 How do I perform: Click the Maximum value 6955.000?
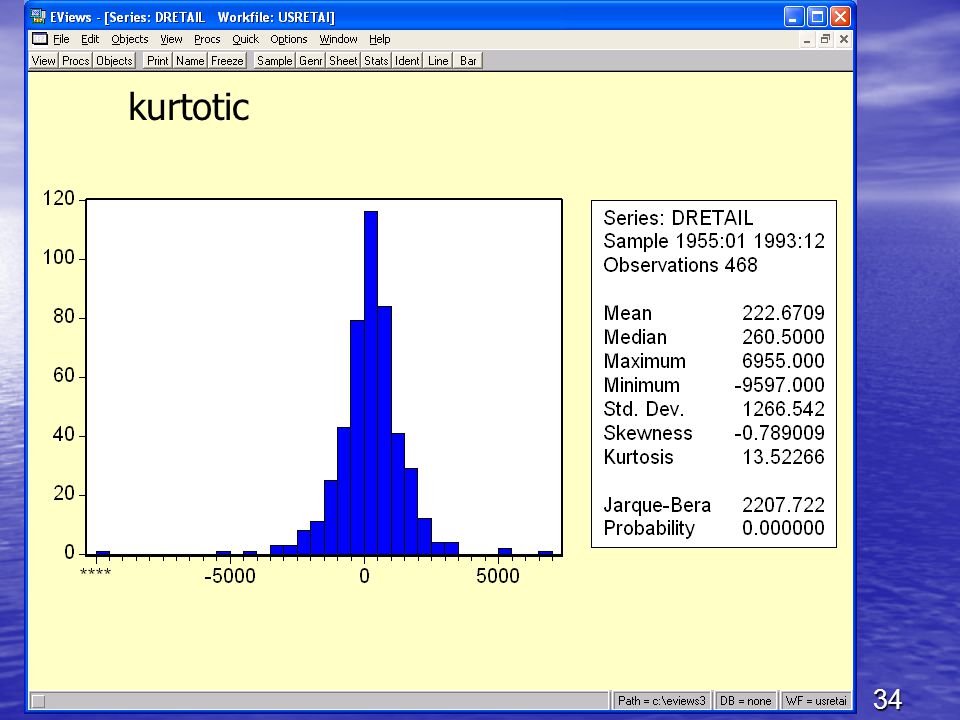783,361
